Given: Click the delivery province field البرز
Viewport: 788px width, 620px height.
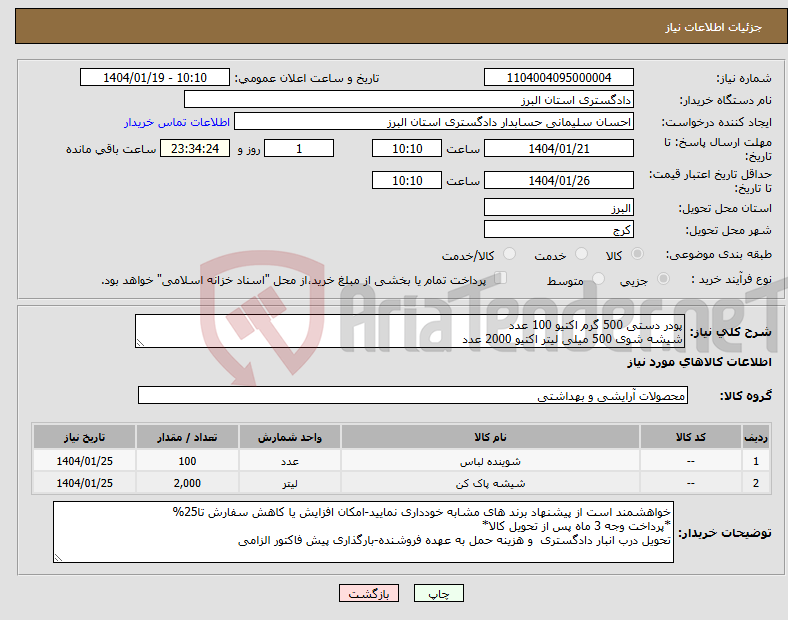Looking at the screenshot, I should coord(558,208).
